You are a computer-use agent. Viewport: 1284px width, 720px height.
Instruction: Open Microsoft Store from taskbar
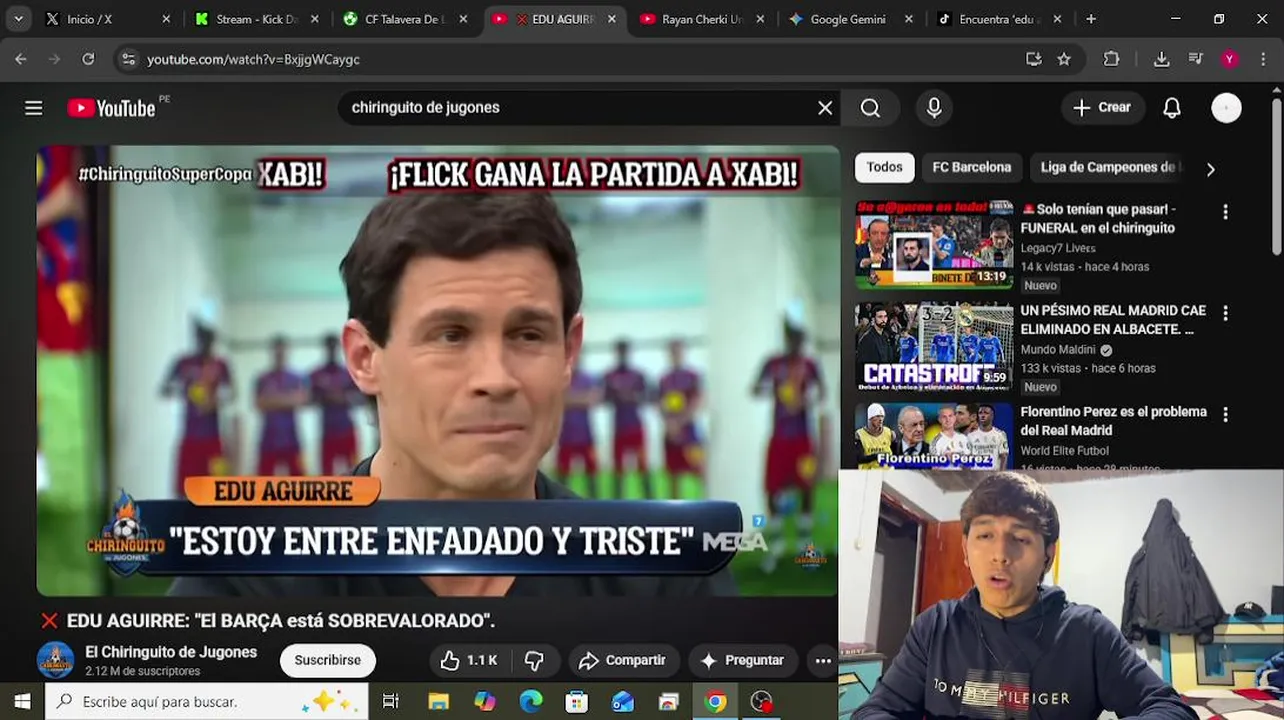click(x=577, y=702)
